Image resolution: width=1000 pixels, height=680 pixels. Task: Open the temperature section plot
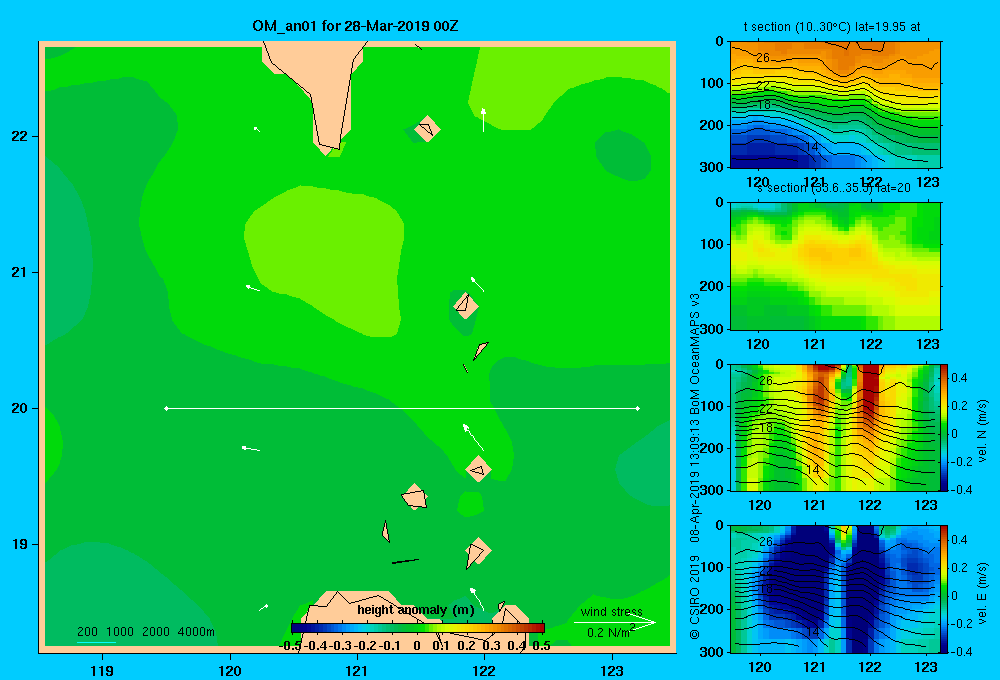click(x=835, y=105)
